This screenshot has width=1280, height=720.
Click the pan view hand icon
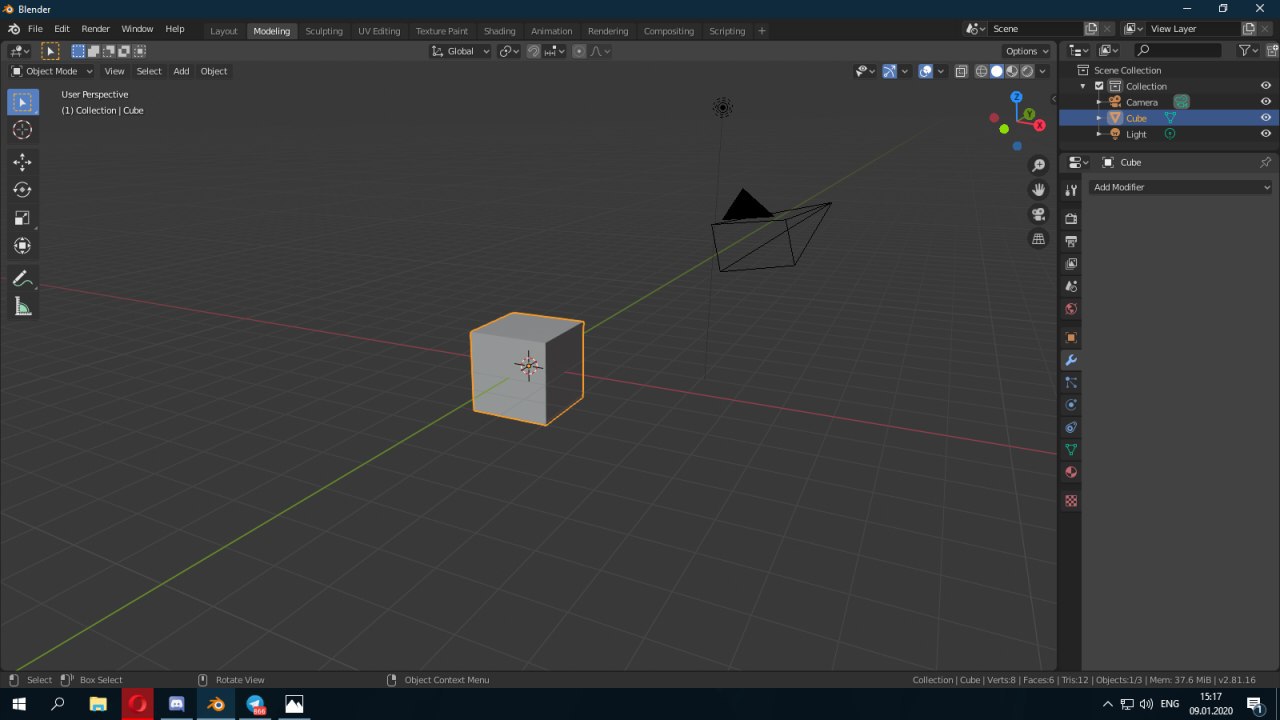pos(1039,190)
